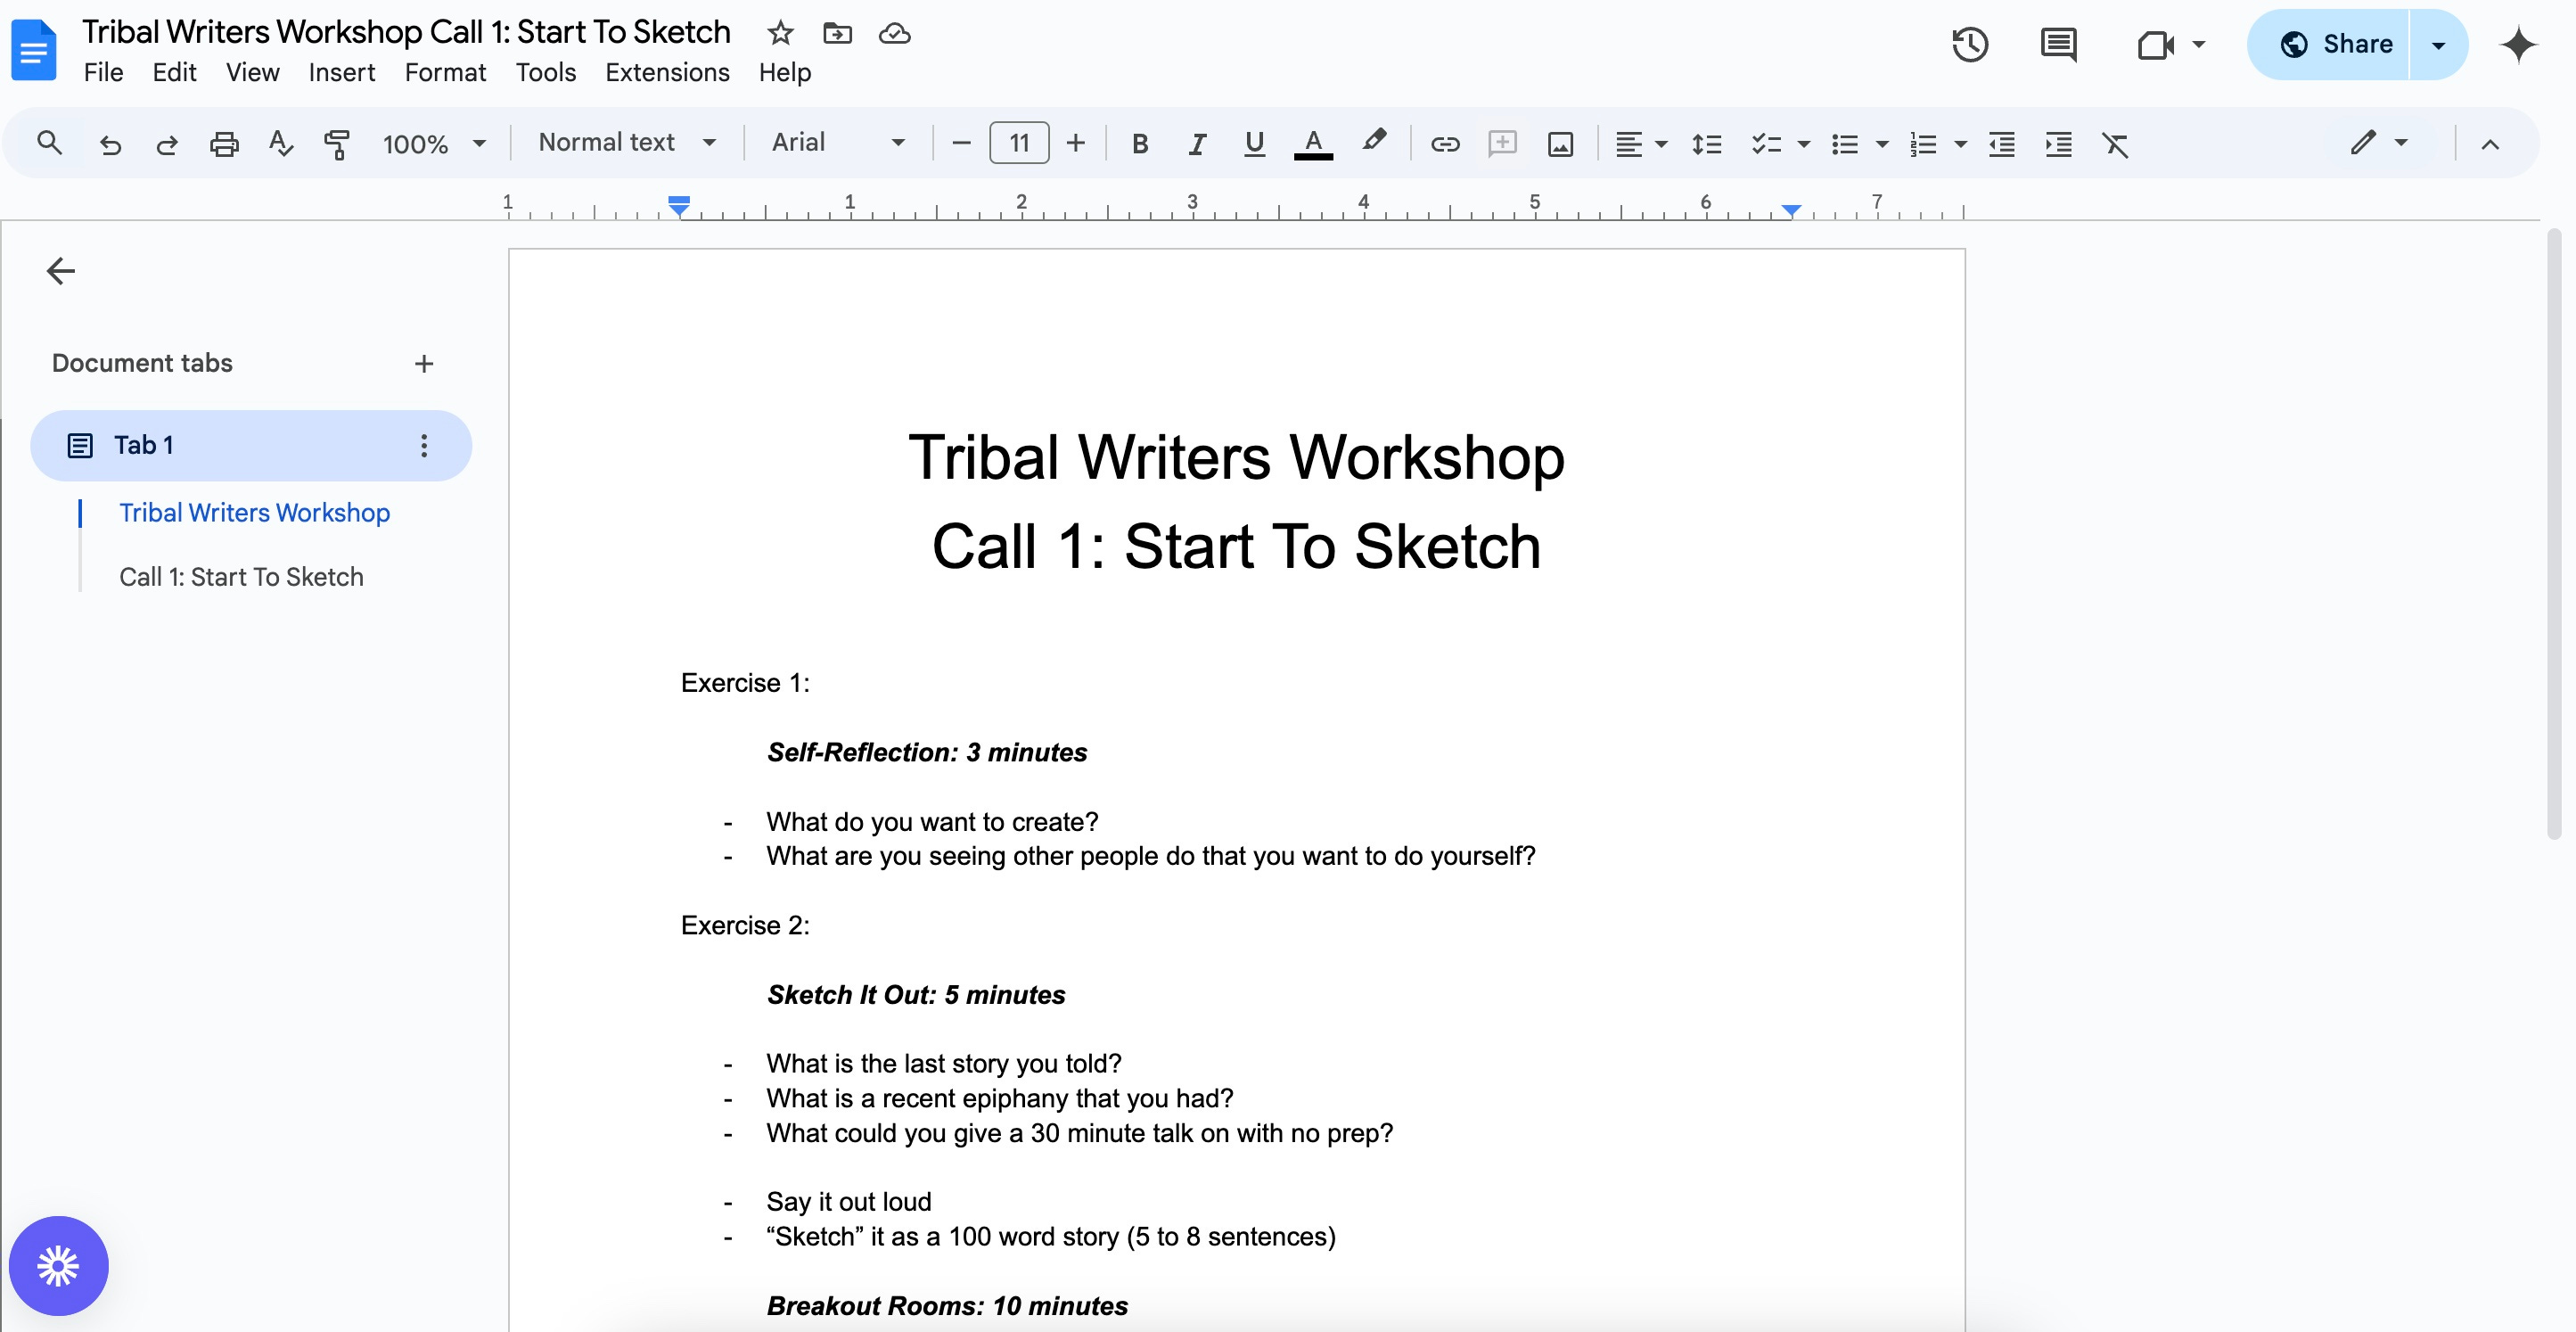Image resolution: width=2576 pixels, height=1332 pixels.
Task: Expand numbered list options arrow
Action: coord(1960,144)
